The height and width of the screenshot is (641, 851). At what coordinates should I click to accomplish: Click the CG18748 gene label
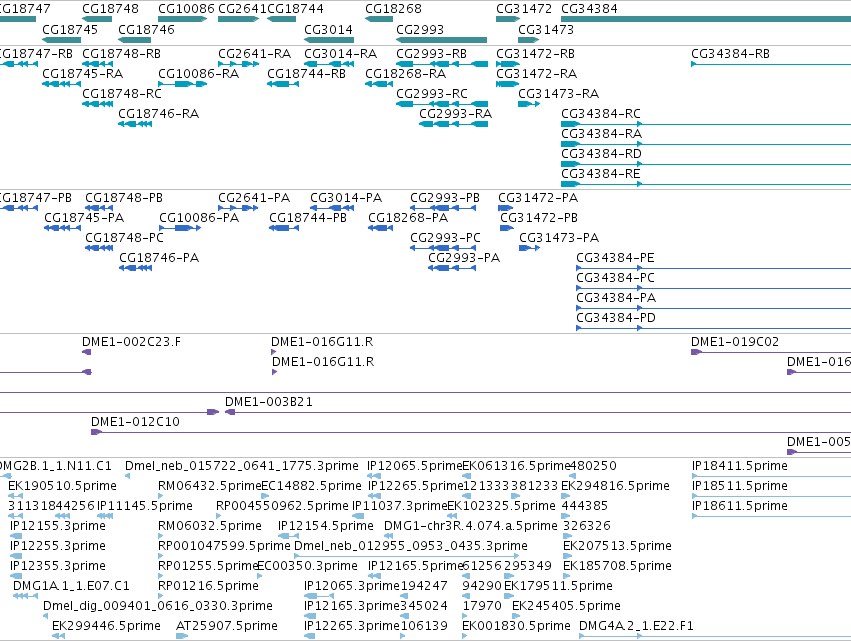coord(110,9)
